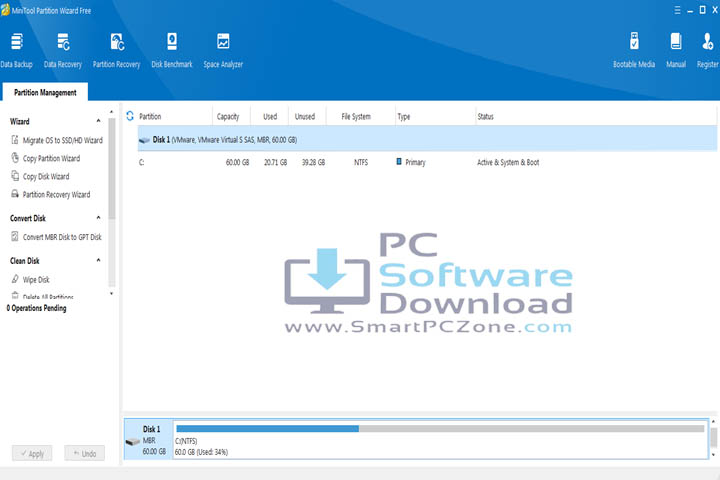Sort by the Partition column header

click(150, 117)
